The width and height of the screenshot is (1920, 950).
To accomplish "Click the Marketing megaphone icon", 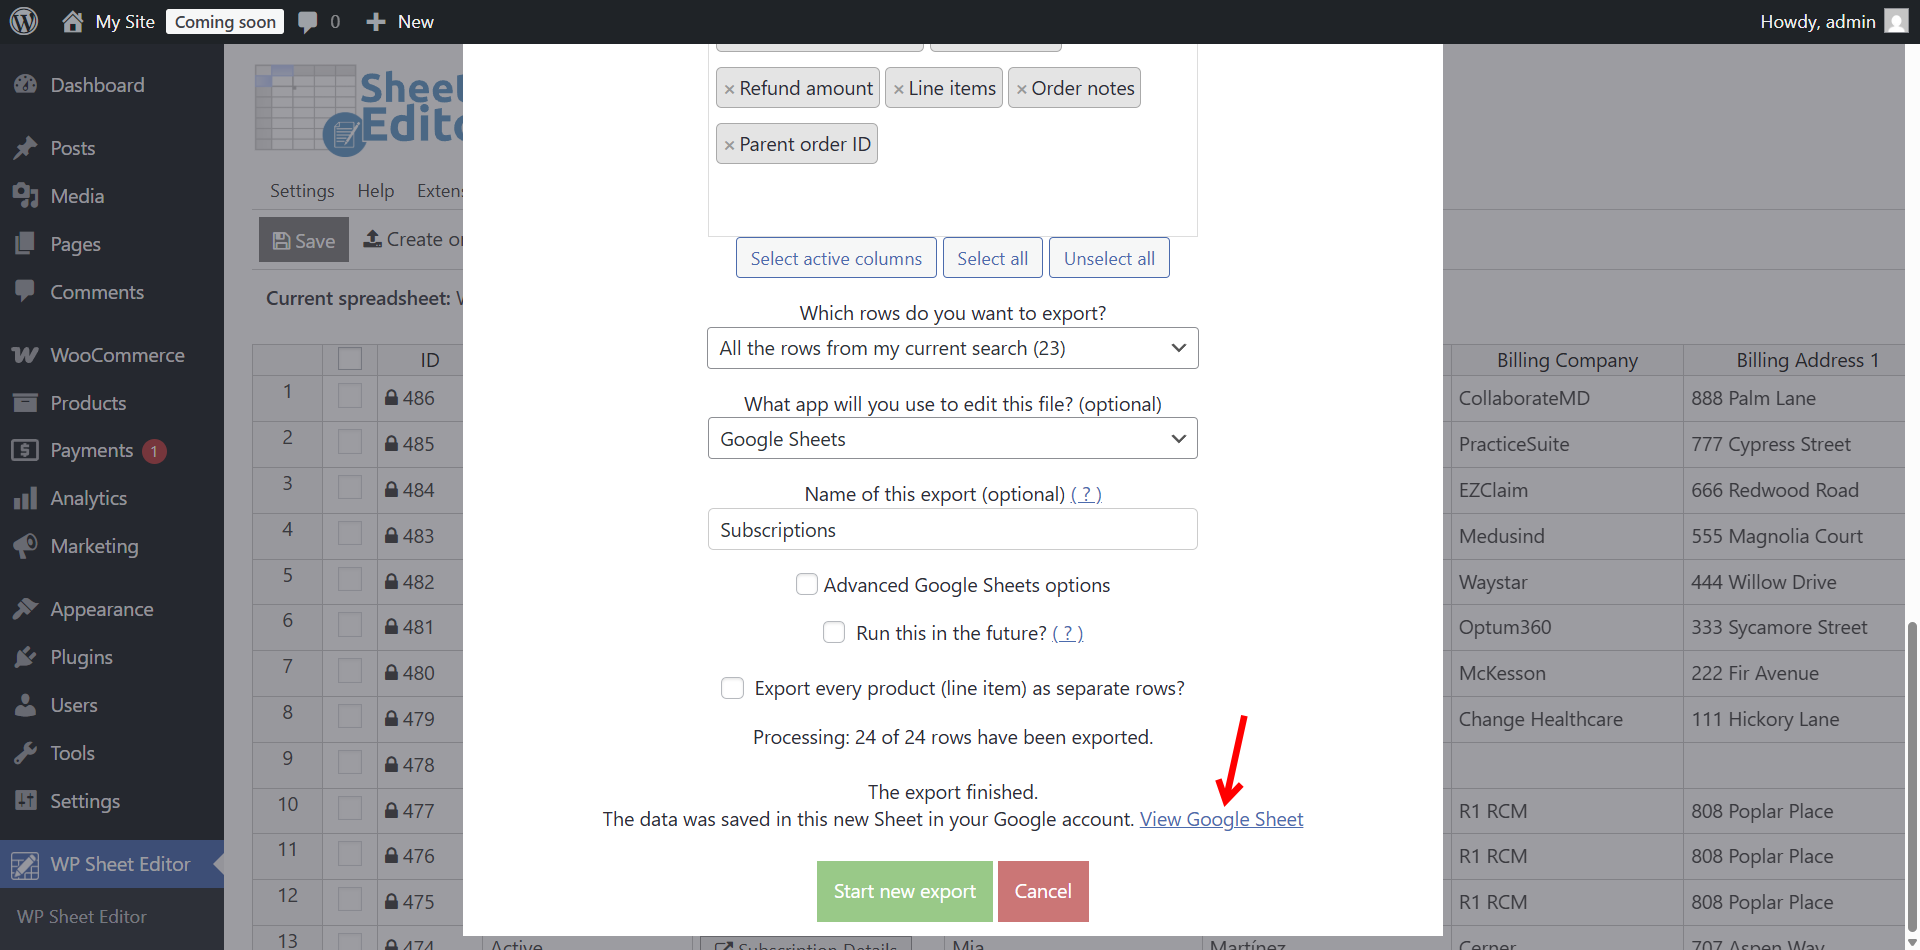I will tap(26, 546).
